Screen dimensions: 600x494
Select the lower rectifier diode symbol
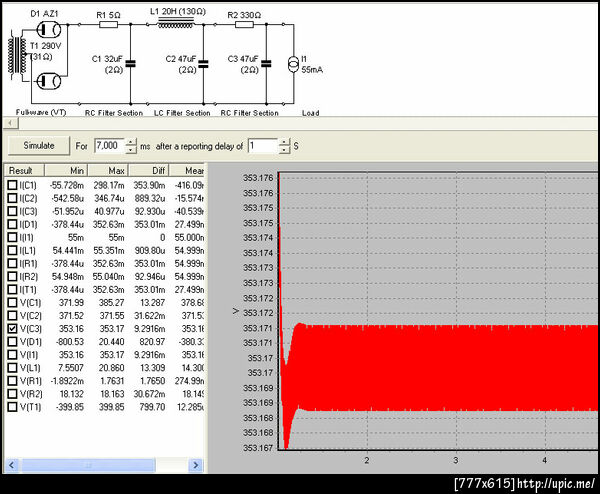tap(49, 81)
